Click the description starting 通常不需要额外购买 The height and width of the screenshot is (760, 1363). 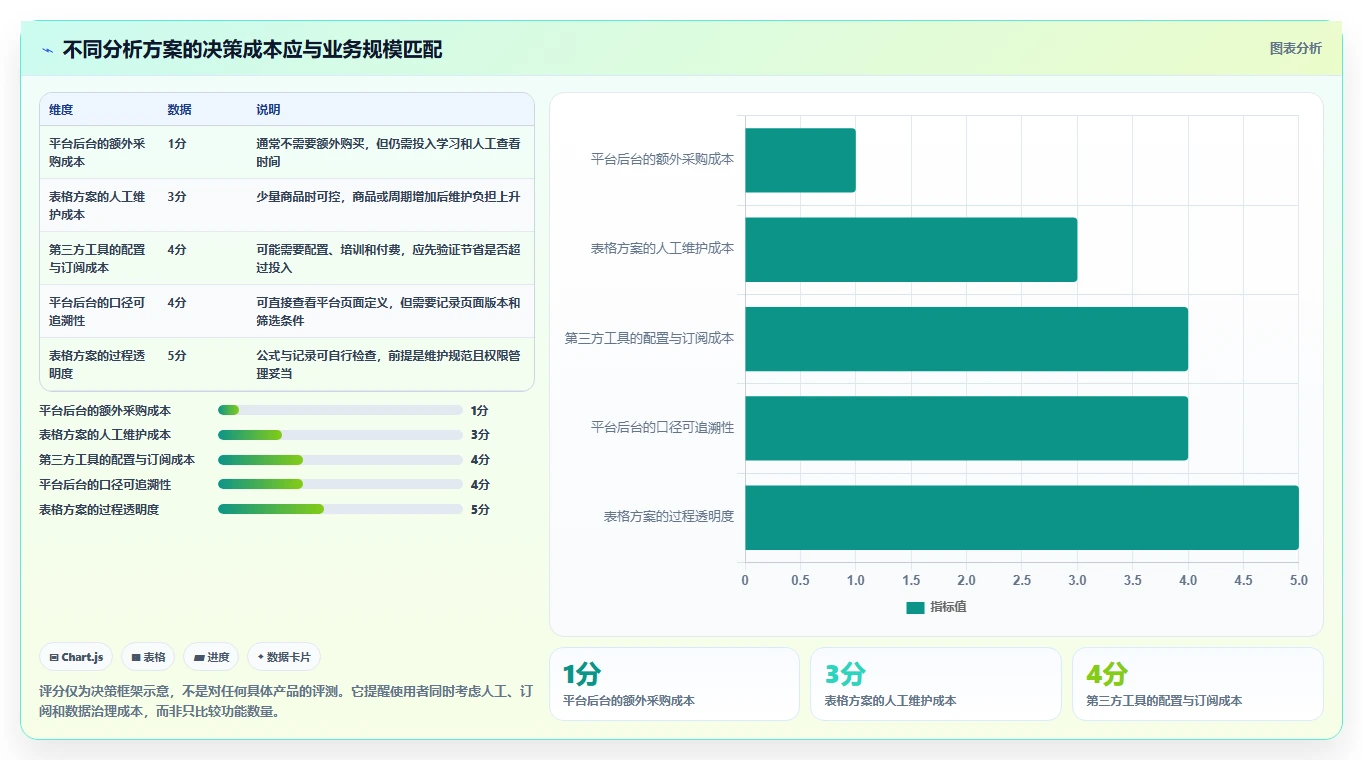pyautogui.click(x=388, y=152)
